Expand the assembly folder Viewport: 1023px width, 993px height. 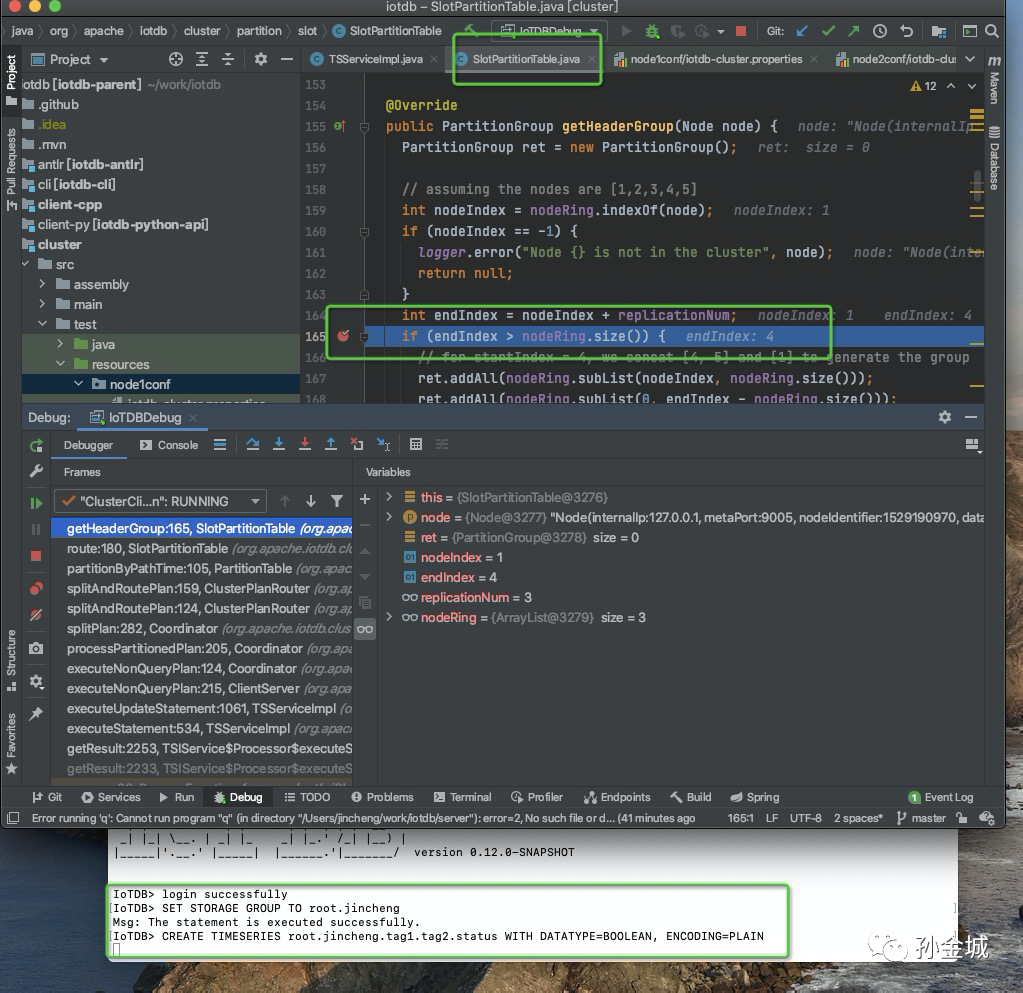pyautogui.click(x=42, y=284)
